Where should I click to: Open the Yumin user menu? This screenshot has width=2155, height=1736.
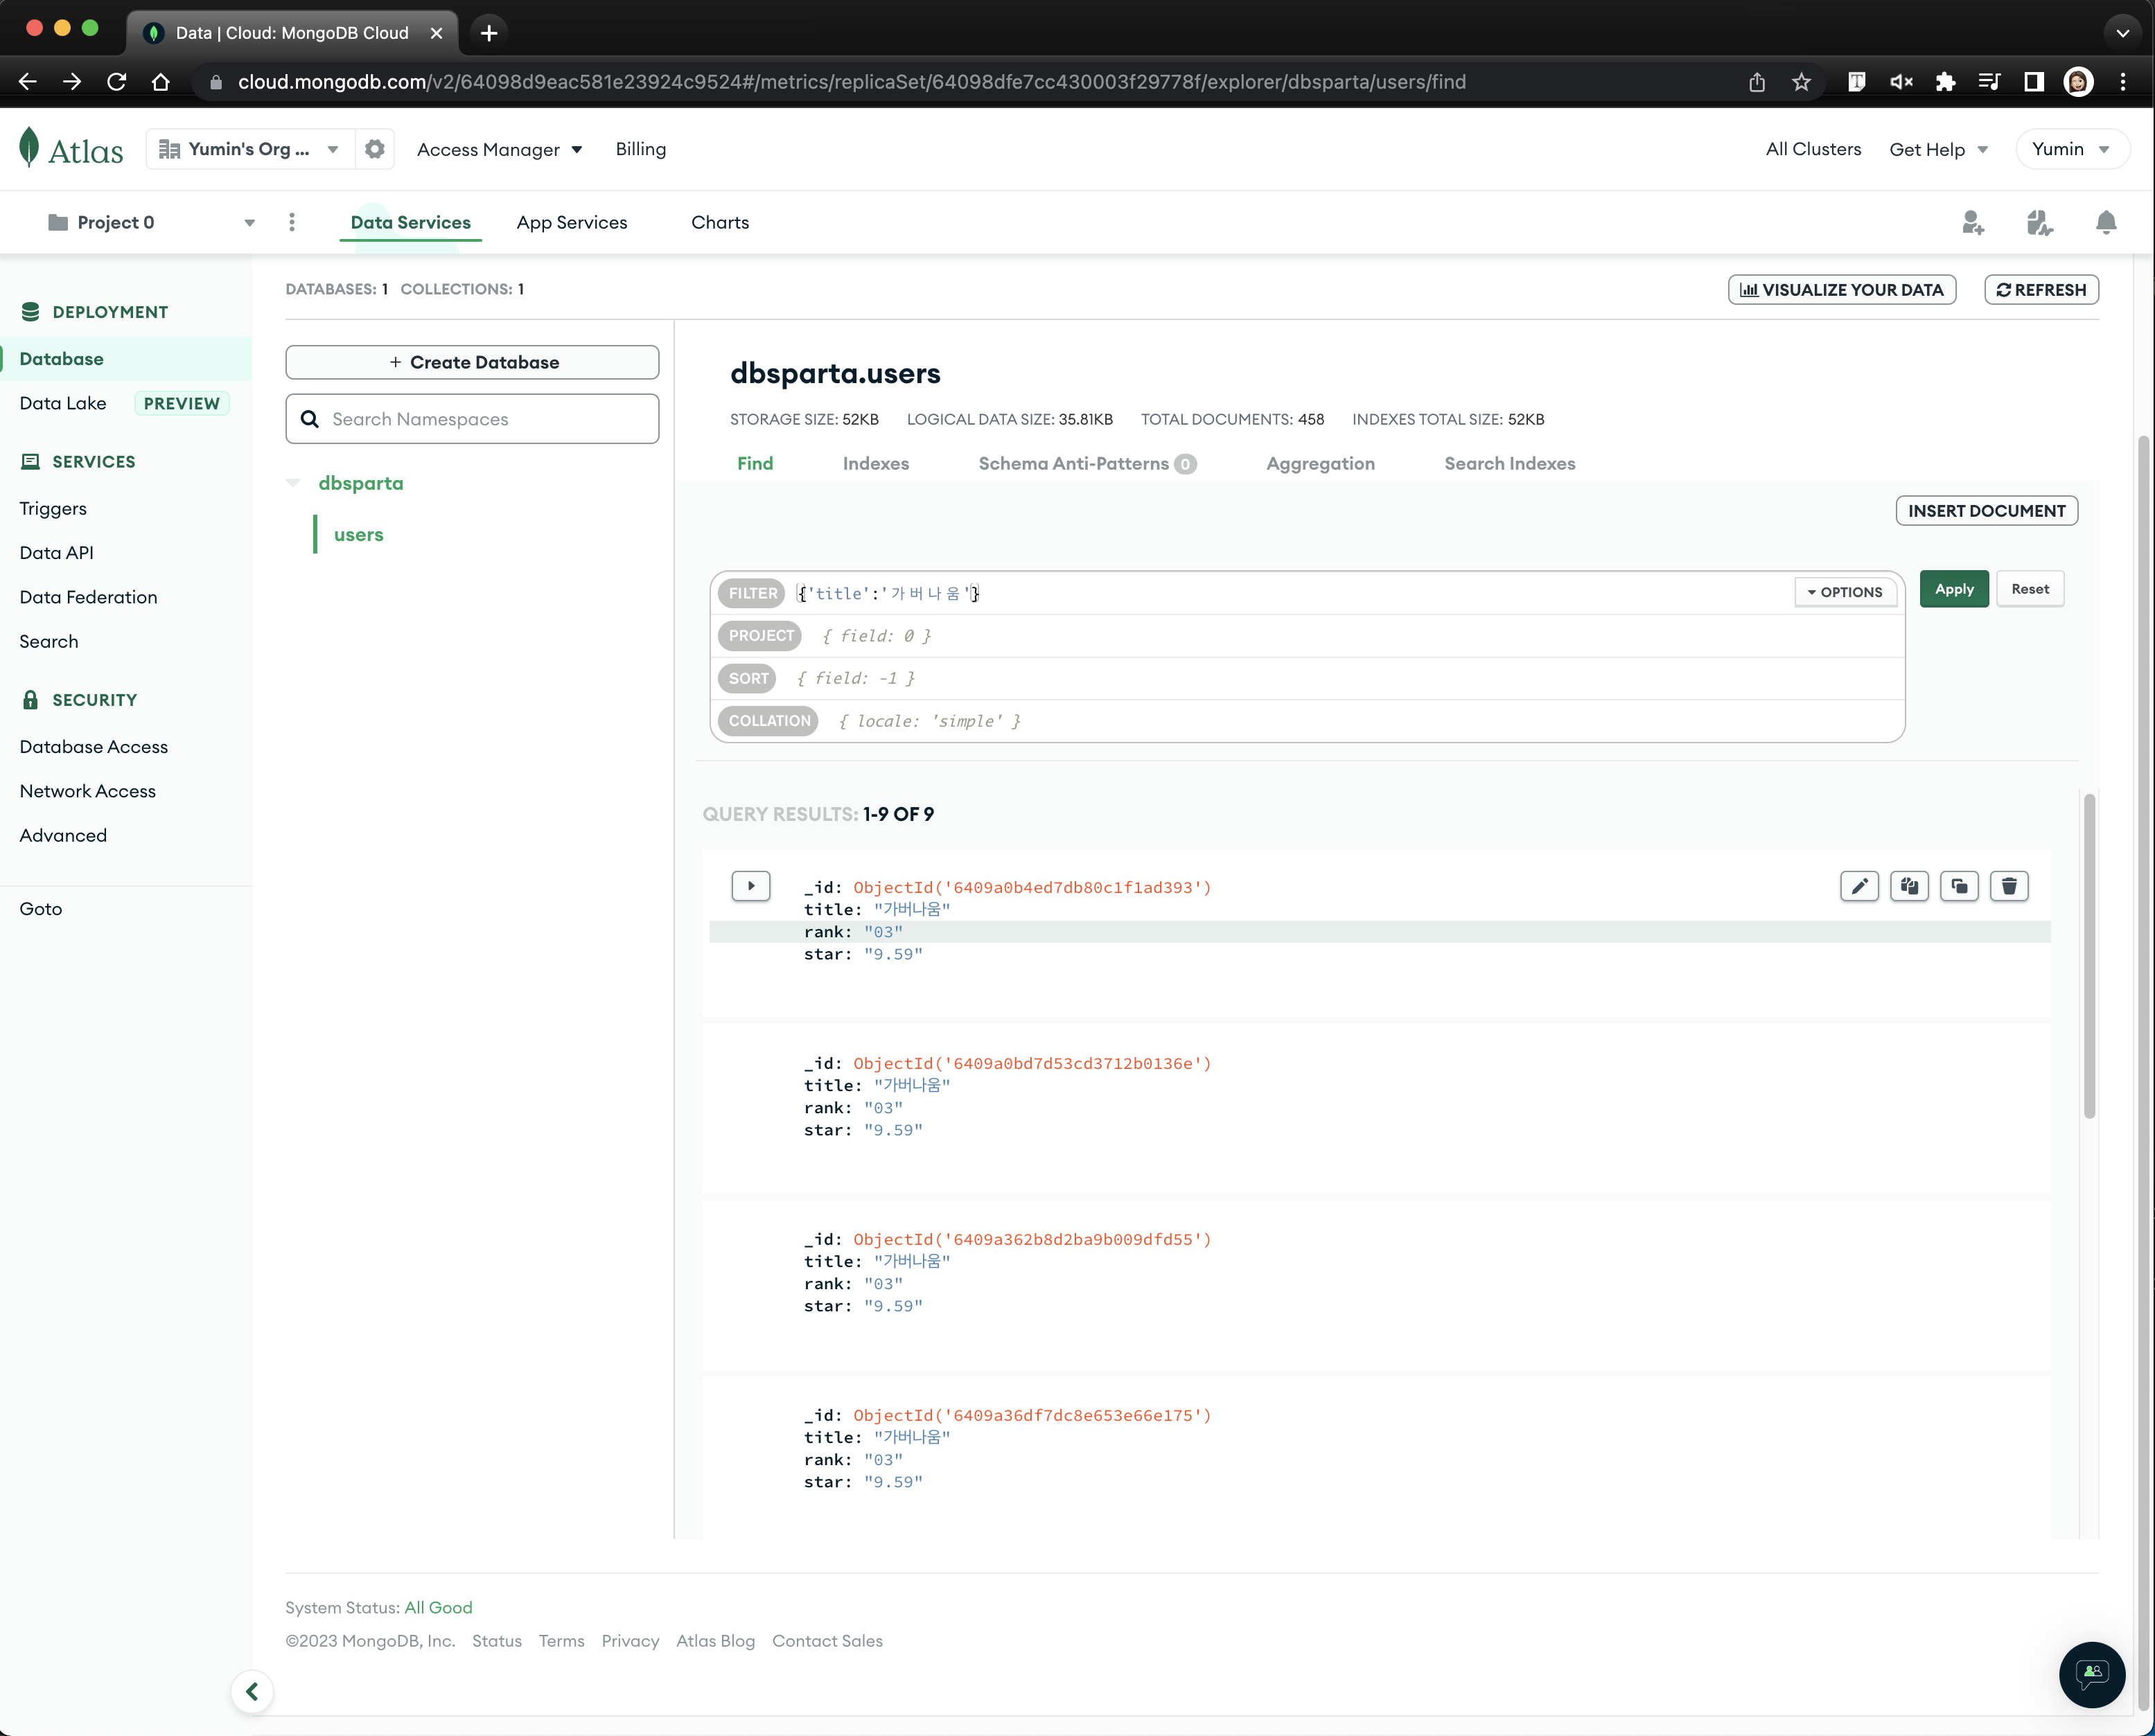(x=2072, y=149)
